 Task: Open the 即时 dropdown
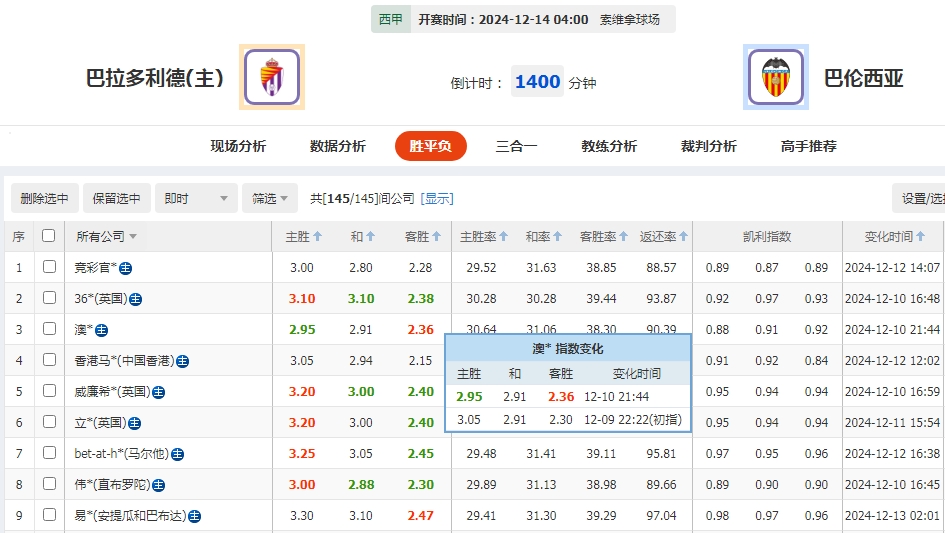pos(196,198)
